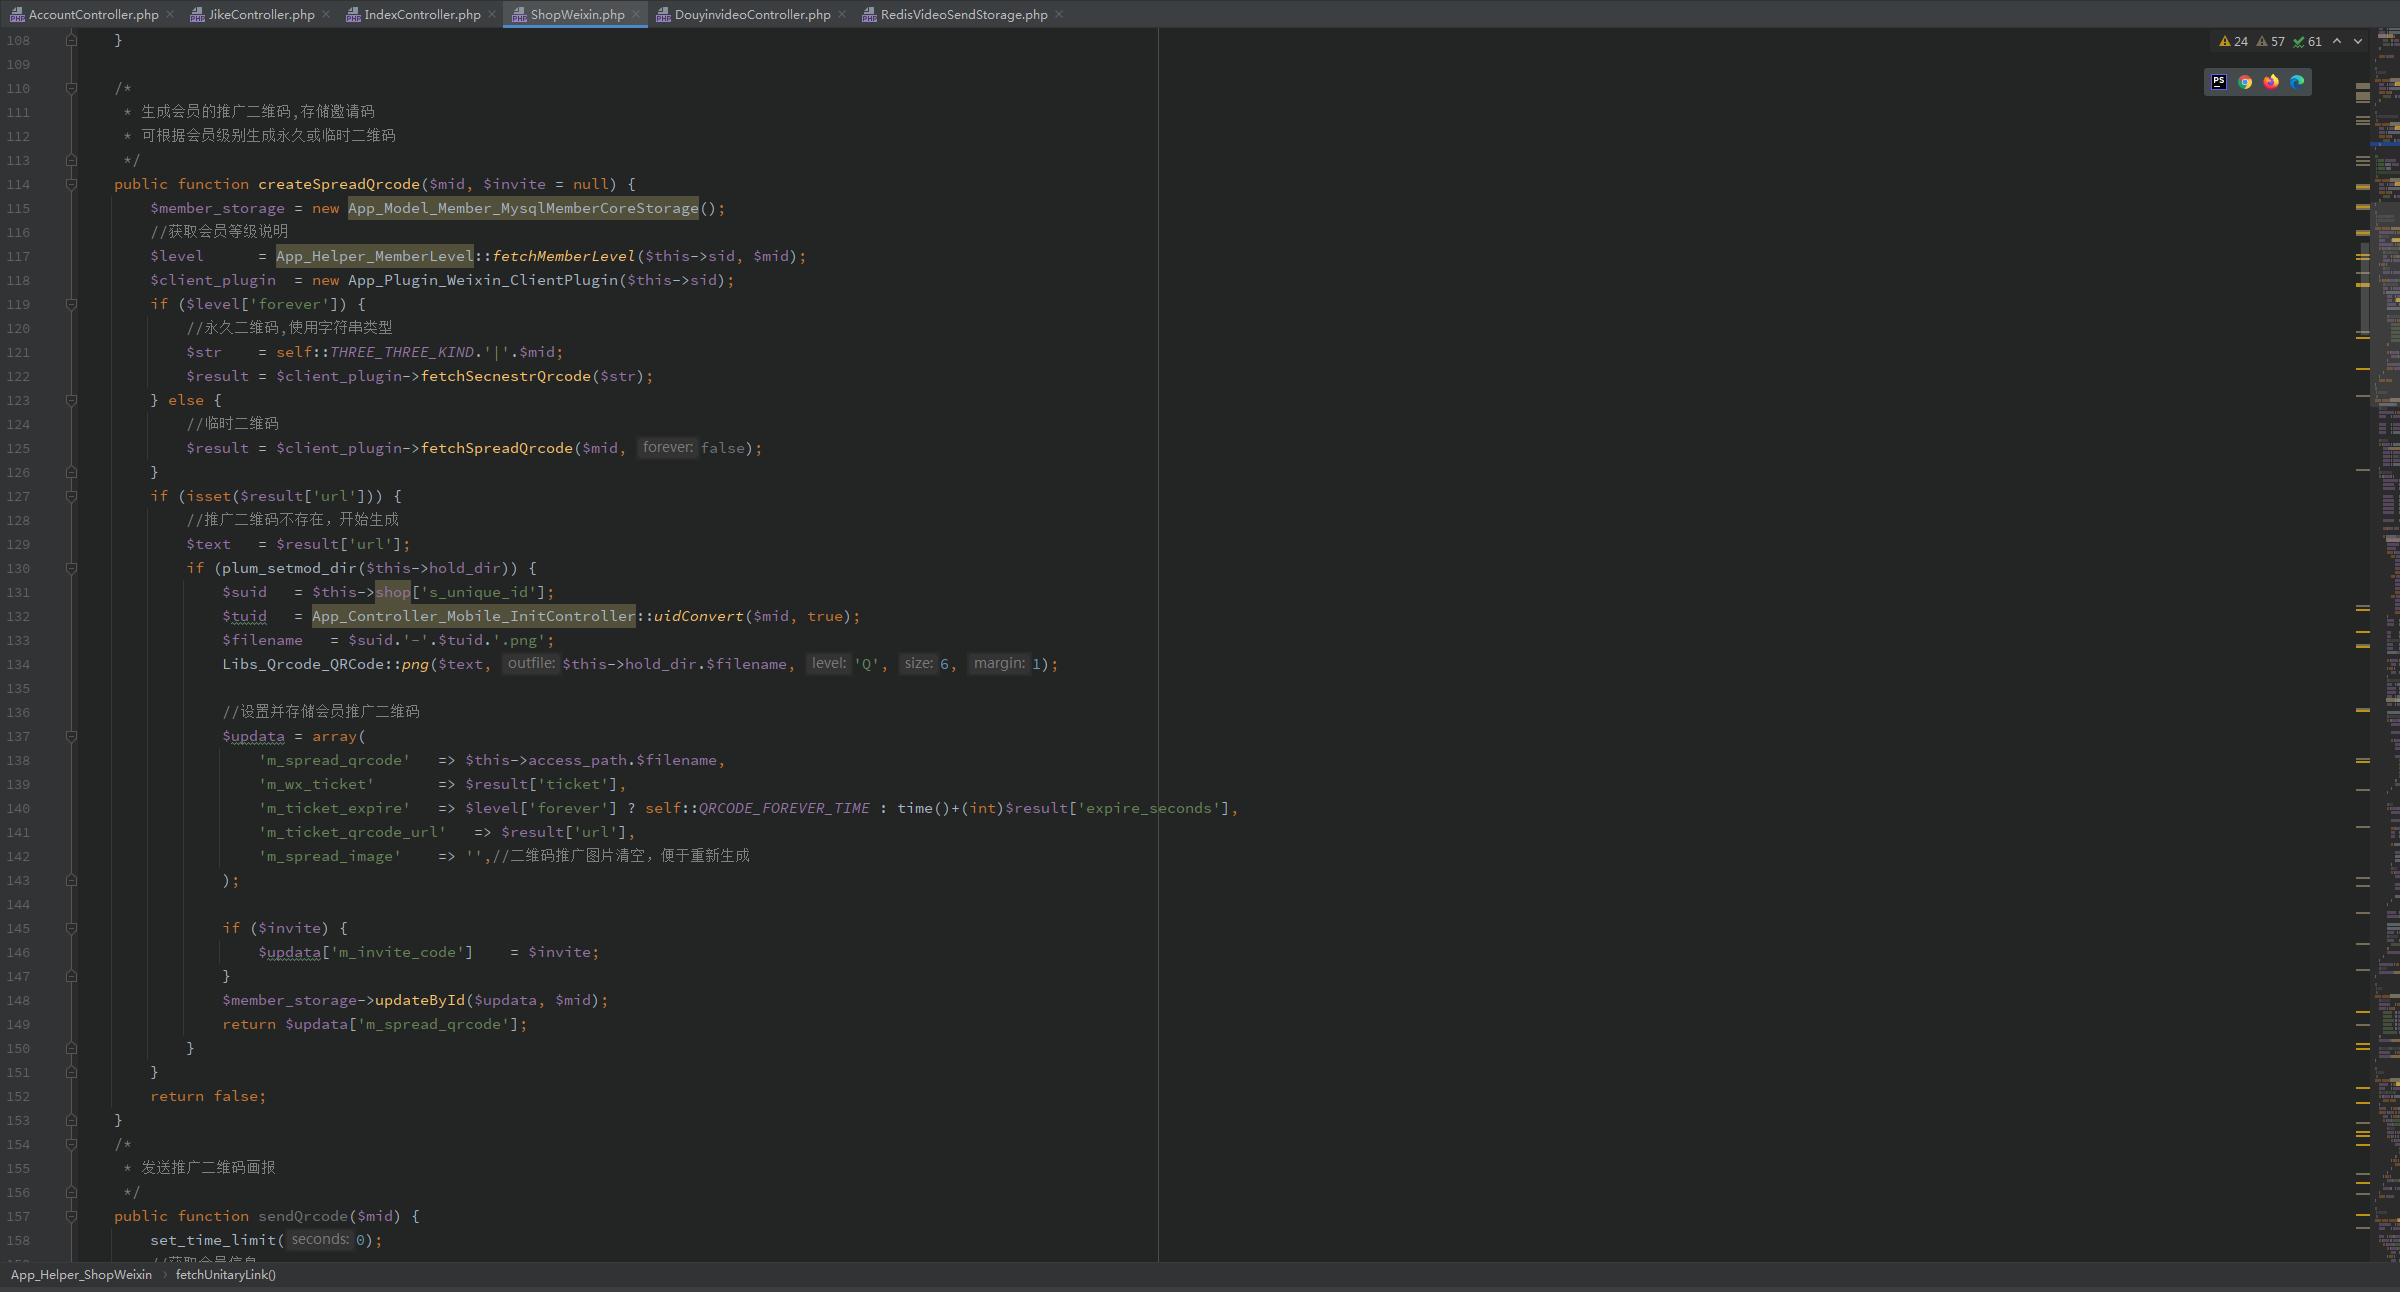The height and width of the screenshot is (1292, 2400).
Task: Open file preview in Edge browser
Action: point(2297,82)
